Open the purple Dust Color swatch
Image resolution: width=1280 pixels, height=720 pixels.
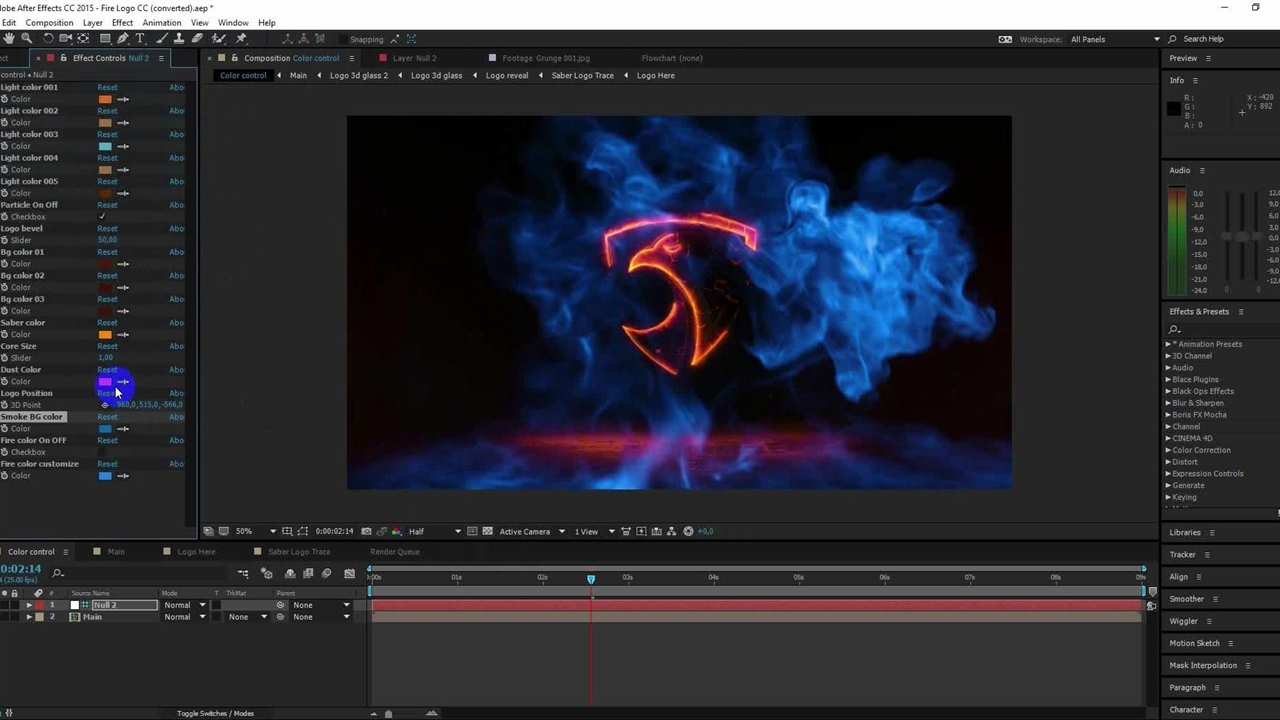[105, 382]
